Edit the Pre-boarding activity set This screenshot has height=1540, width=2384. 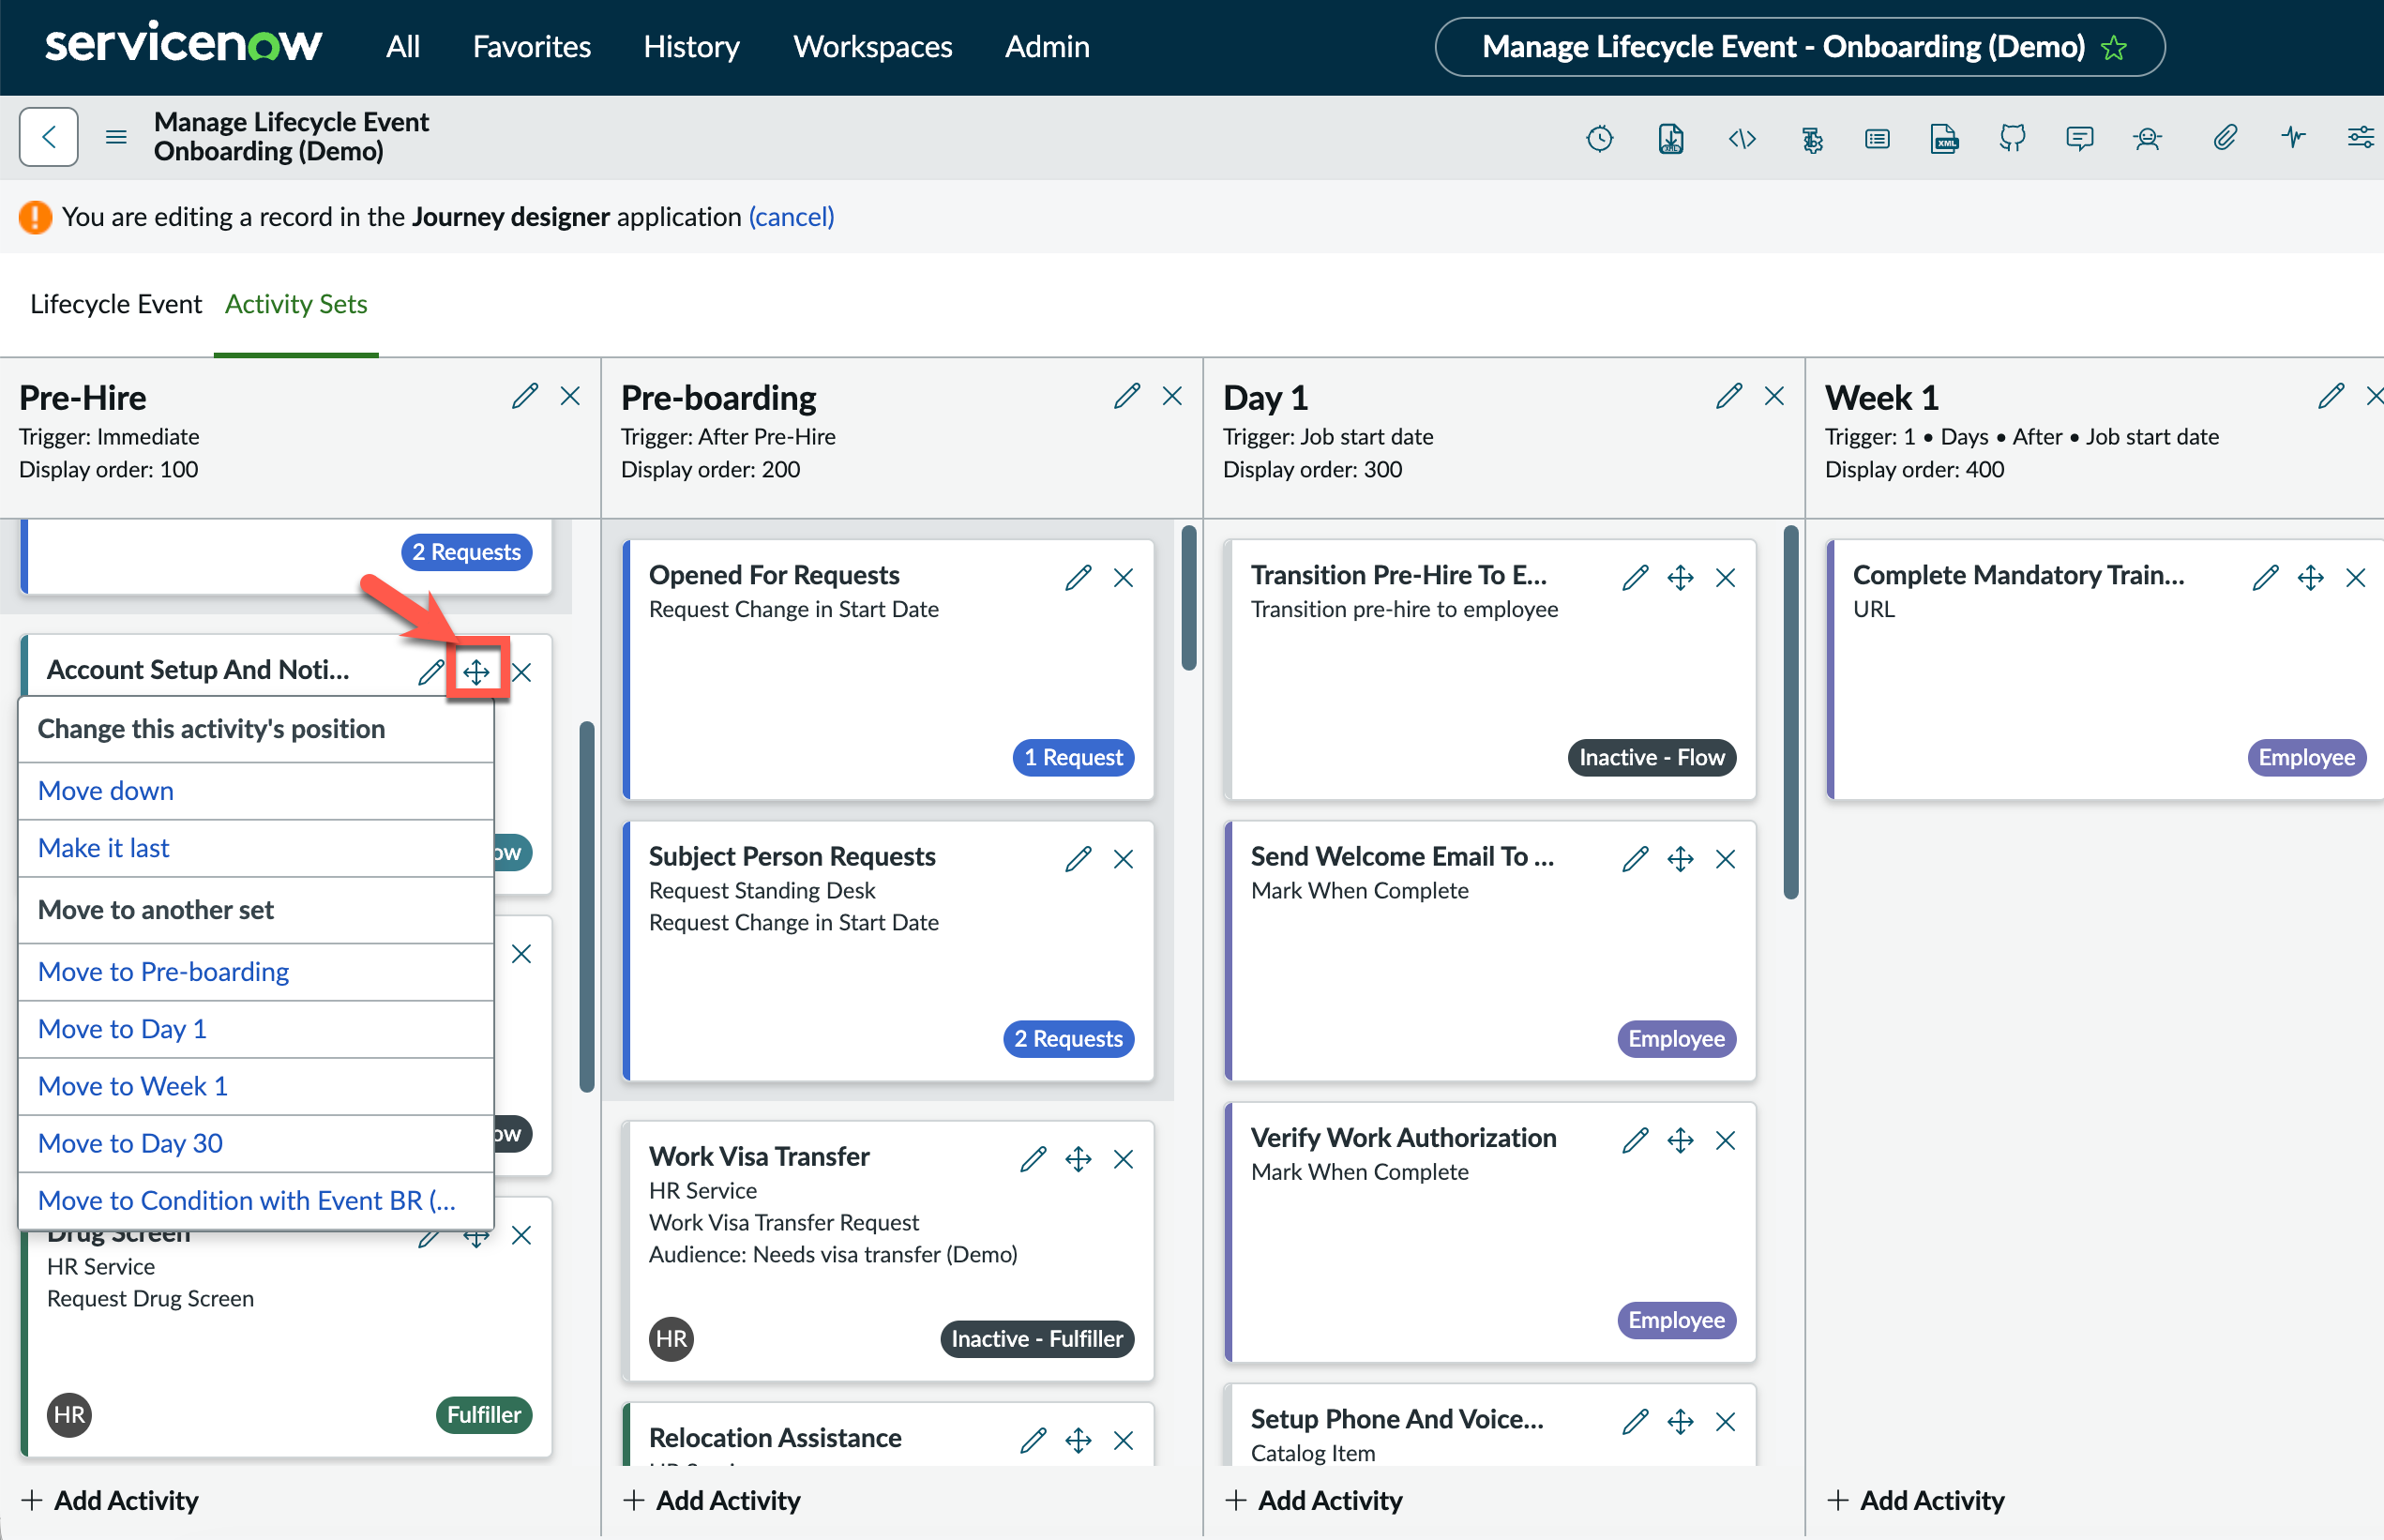1126,396
